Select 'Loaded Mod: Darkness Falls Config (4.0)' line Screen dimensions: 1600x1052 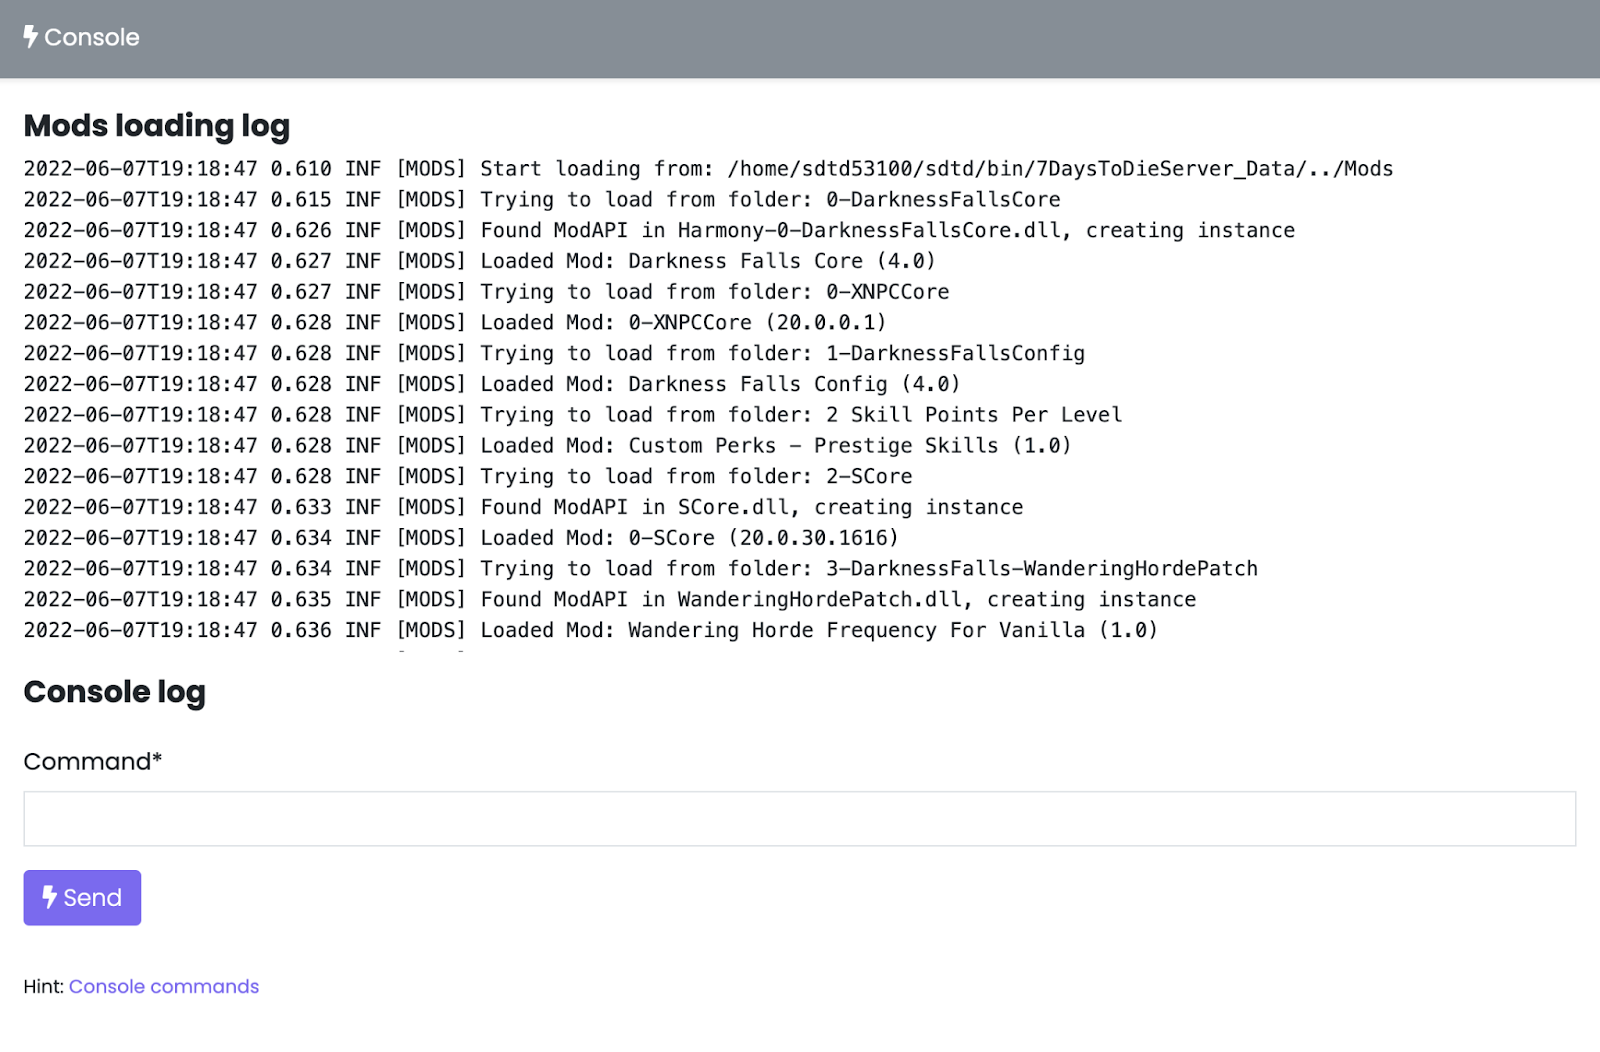click(x=492, y=384)
